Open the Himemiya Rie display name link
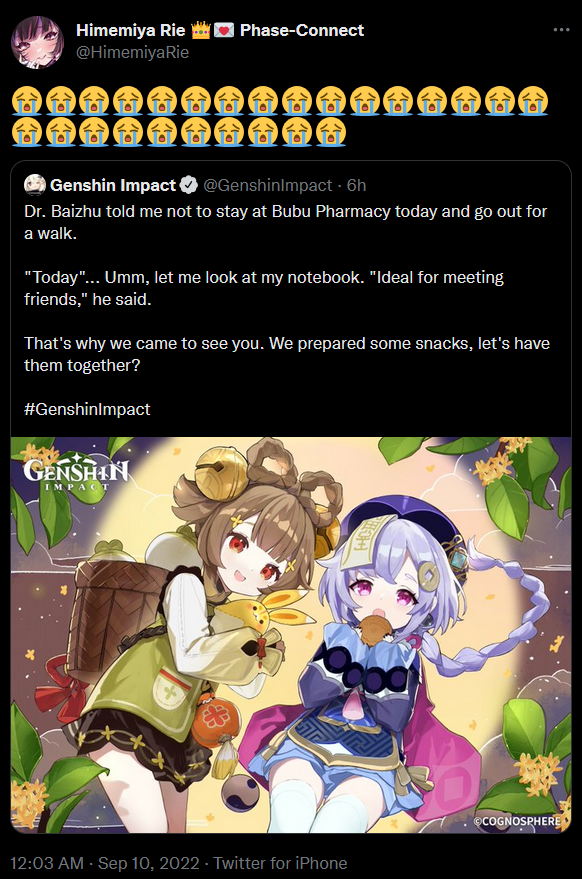Image resolution: width=582 pixels, height=879 pixels. (x=131, y=30)
